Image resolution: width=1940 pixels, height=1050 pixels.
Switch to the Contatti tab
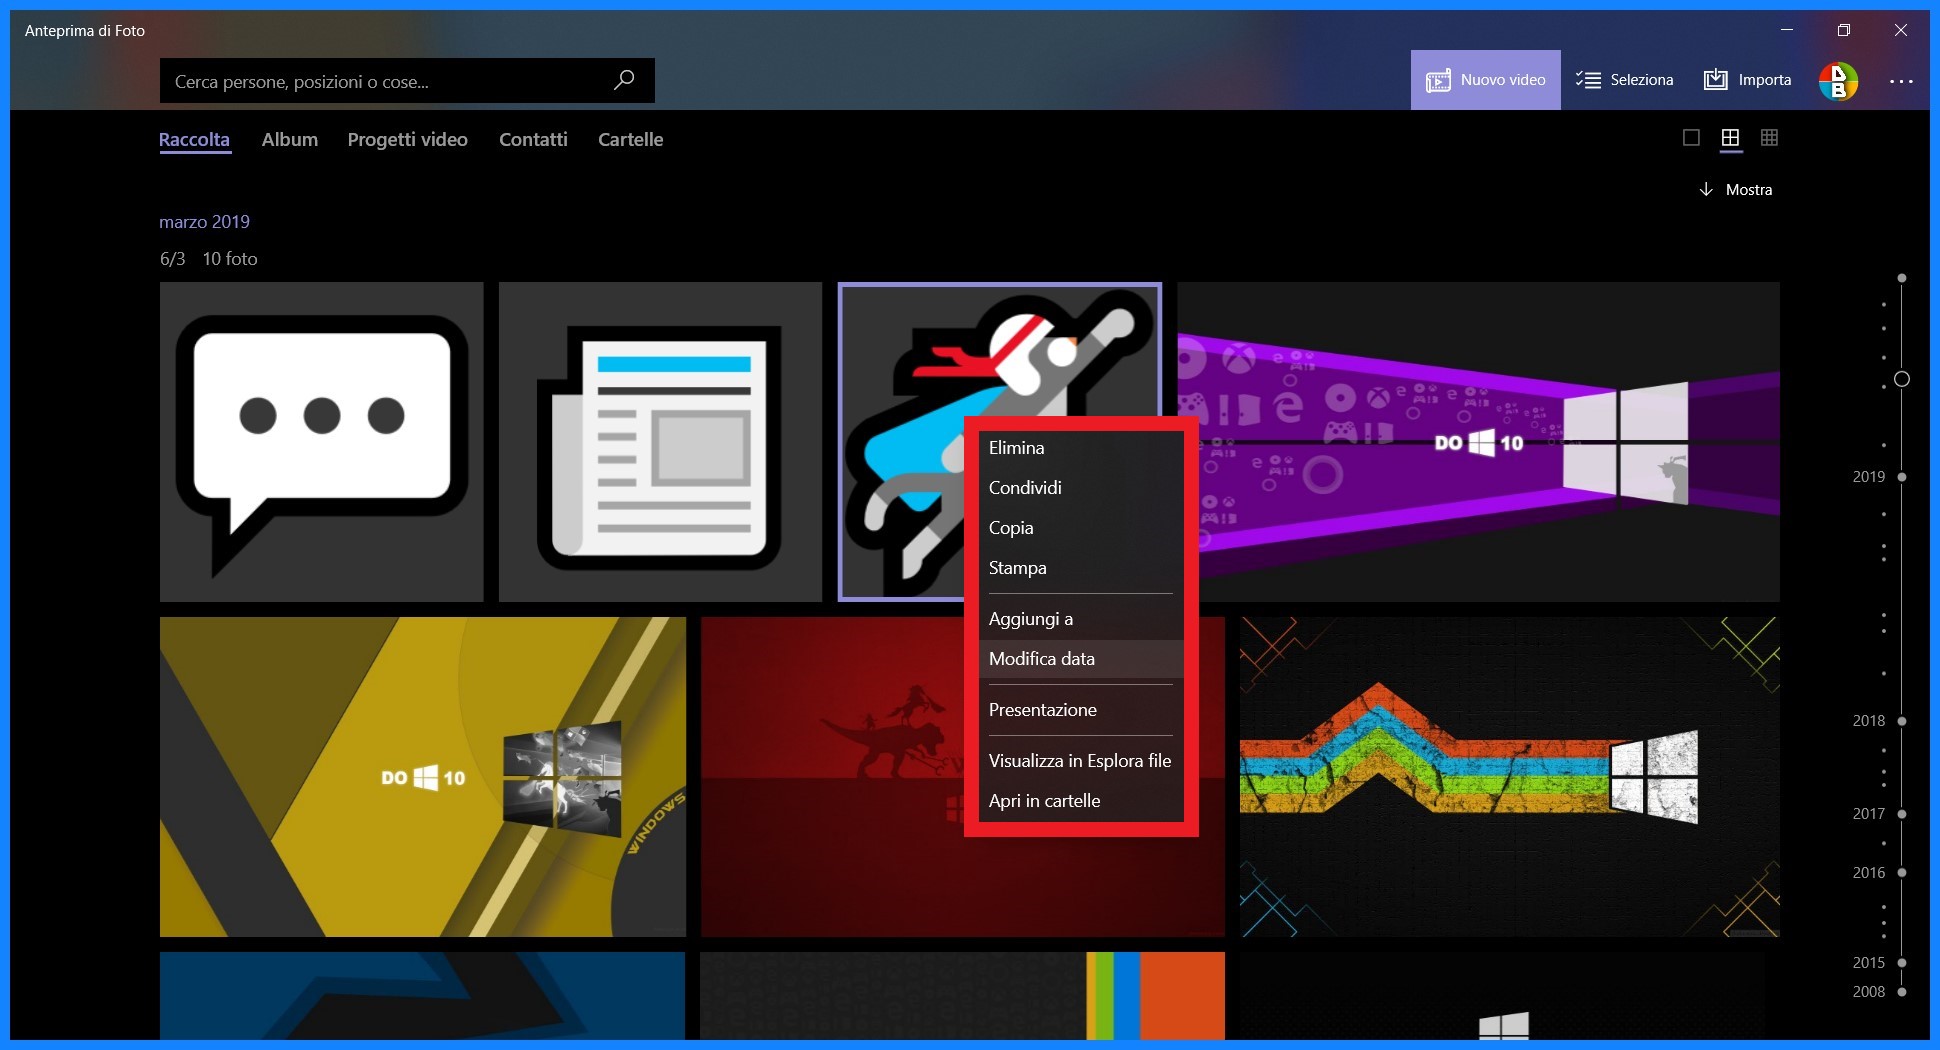click(x=533, y=140)
